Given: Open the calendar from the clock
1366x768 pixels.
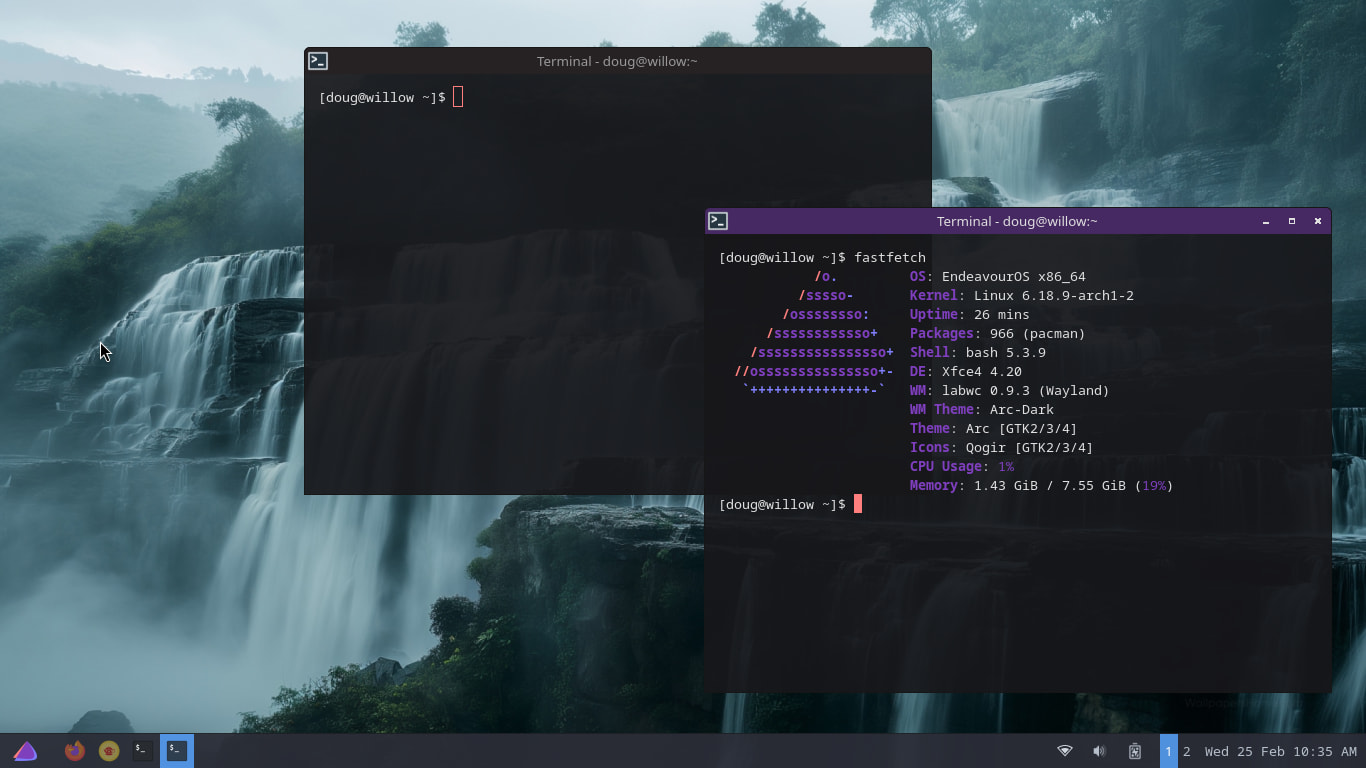Looking at the screenshot, I should click(x=1280, y=751).
